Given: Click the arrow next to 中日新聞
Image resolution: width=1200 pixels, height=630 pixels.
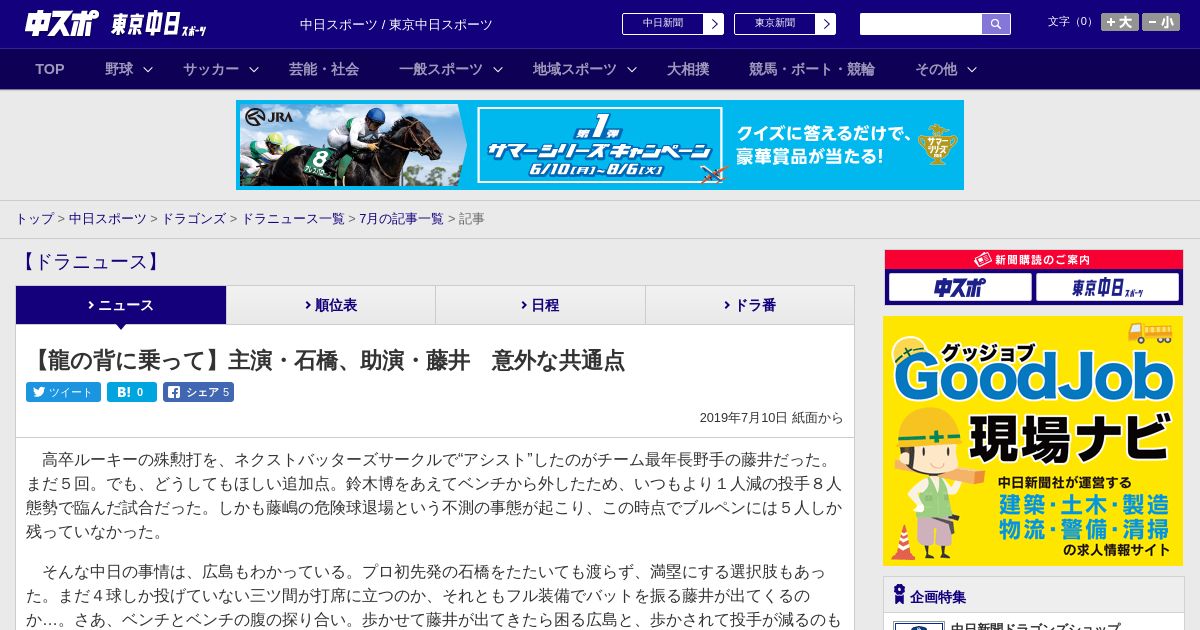Looking at the screenshot, I should click(714, 24).
